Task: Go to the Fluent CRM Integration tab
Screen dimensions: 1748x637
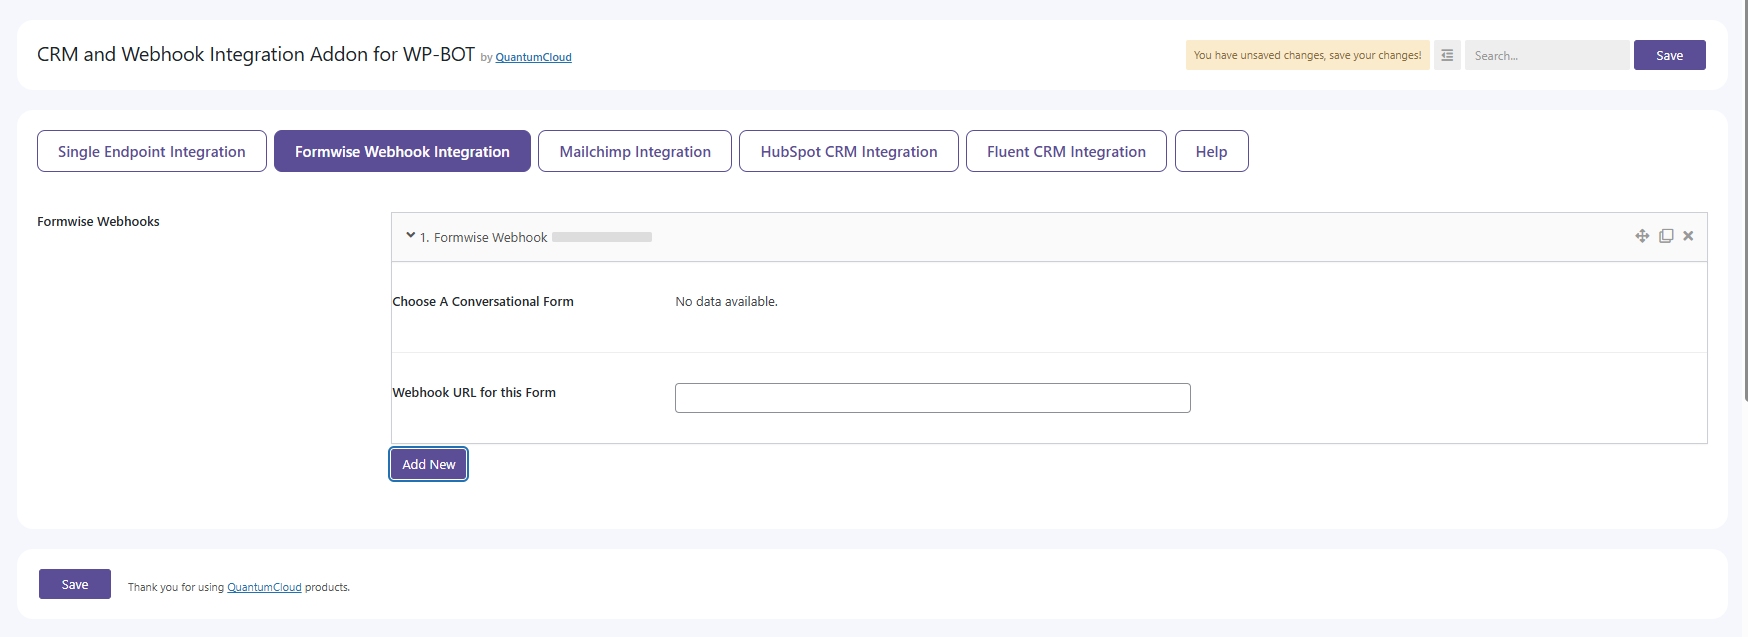Action: [1066, 151]
